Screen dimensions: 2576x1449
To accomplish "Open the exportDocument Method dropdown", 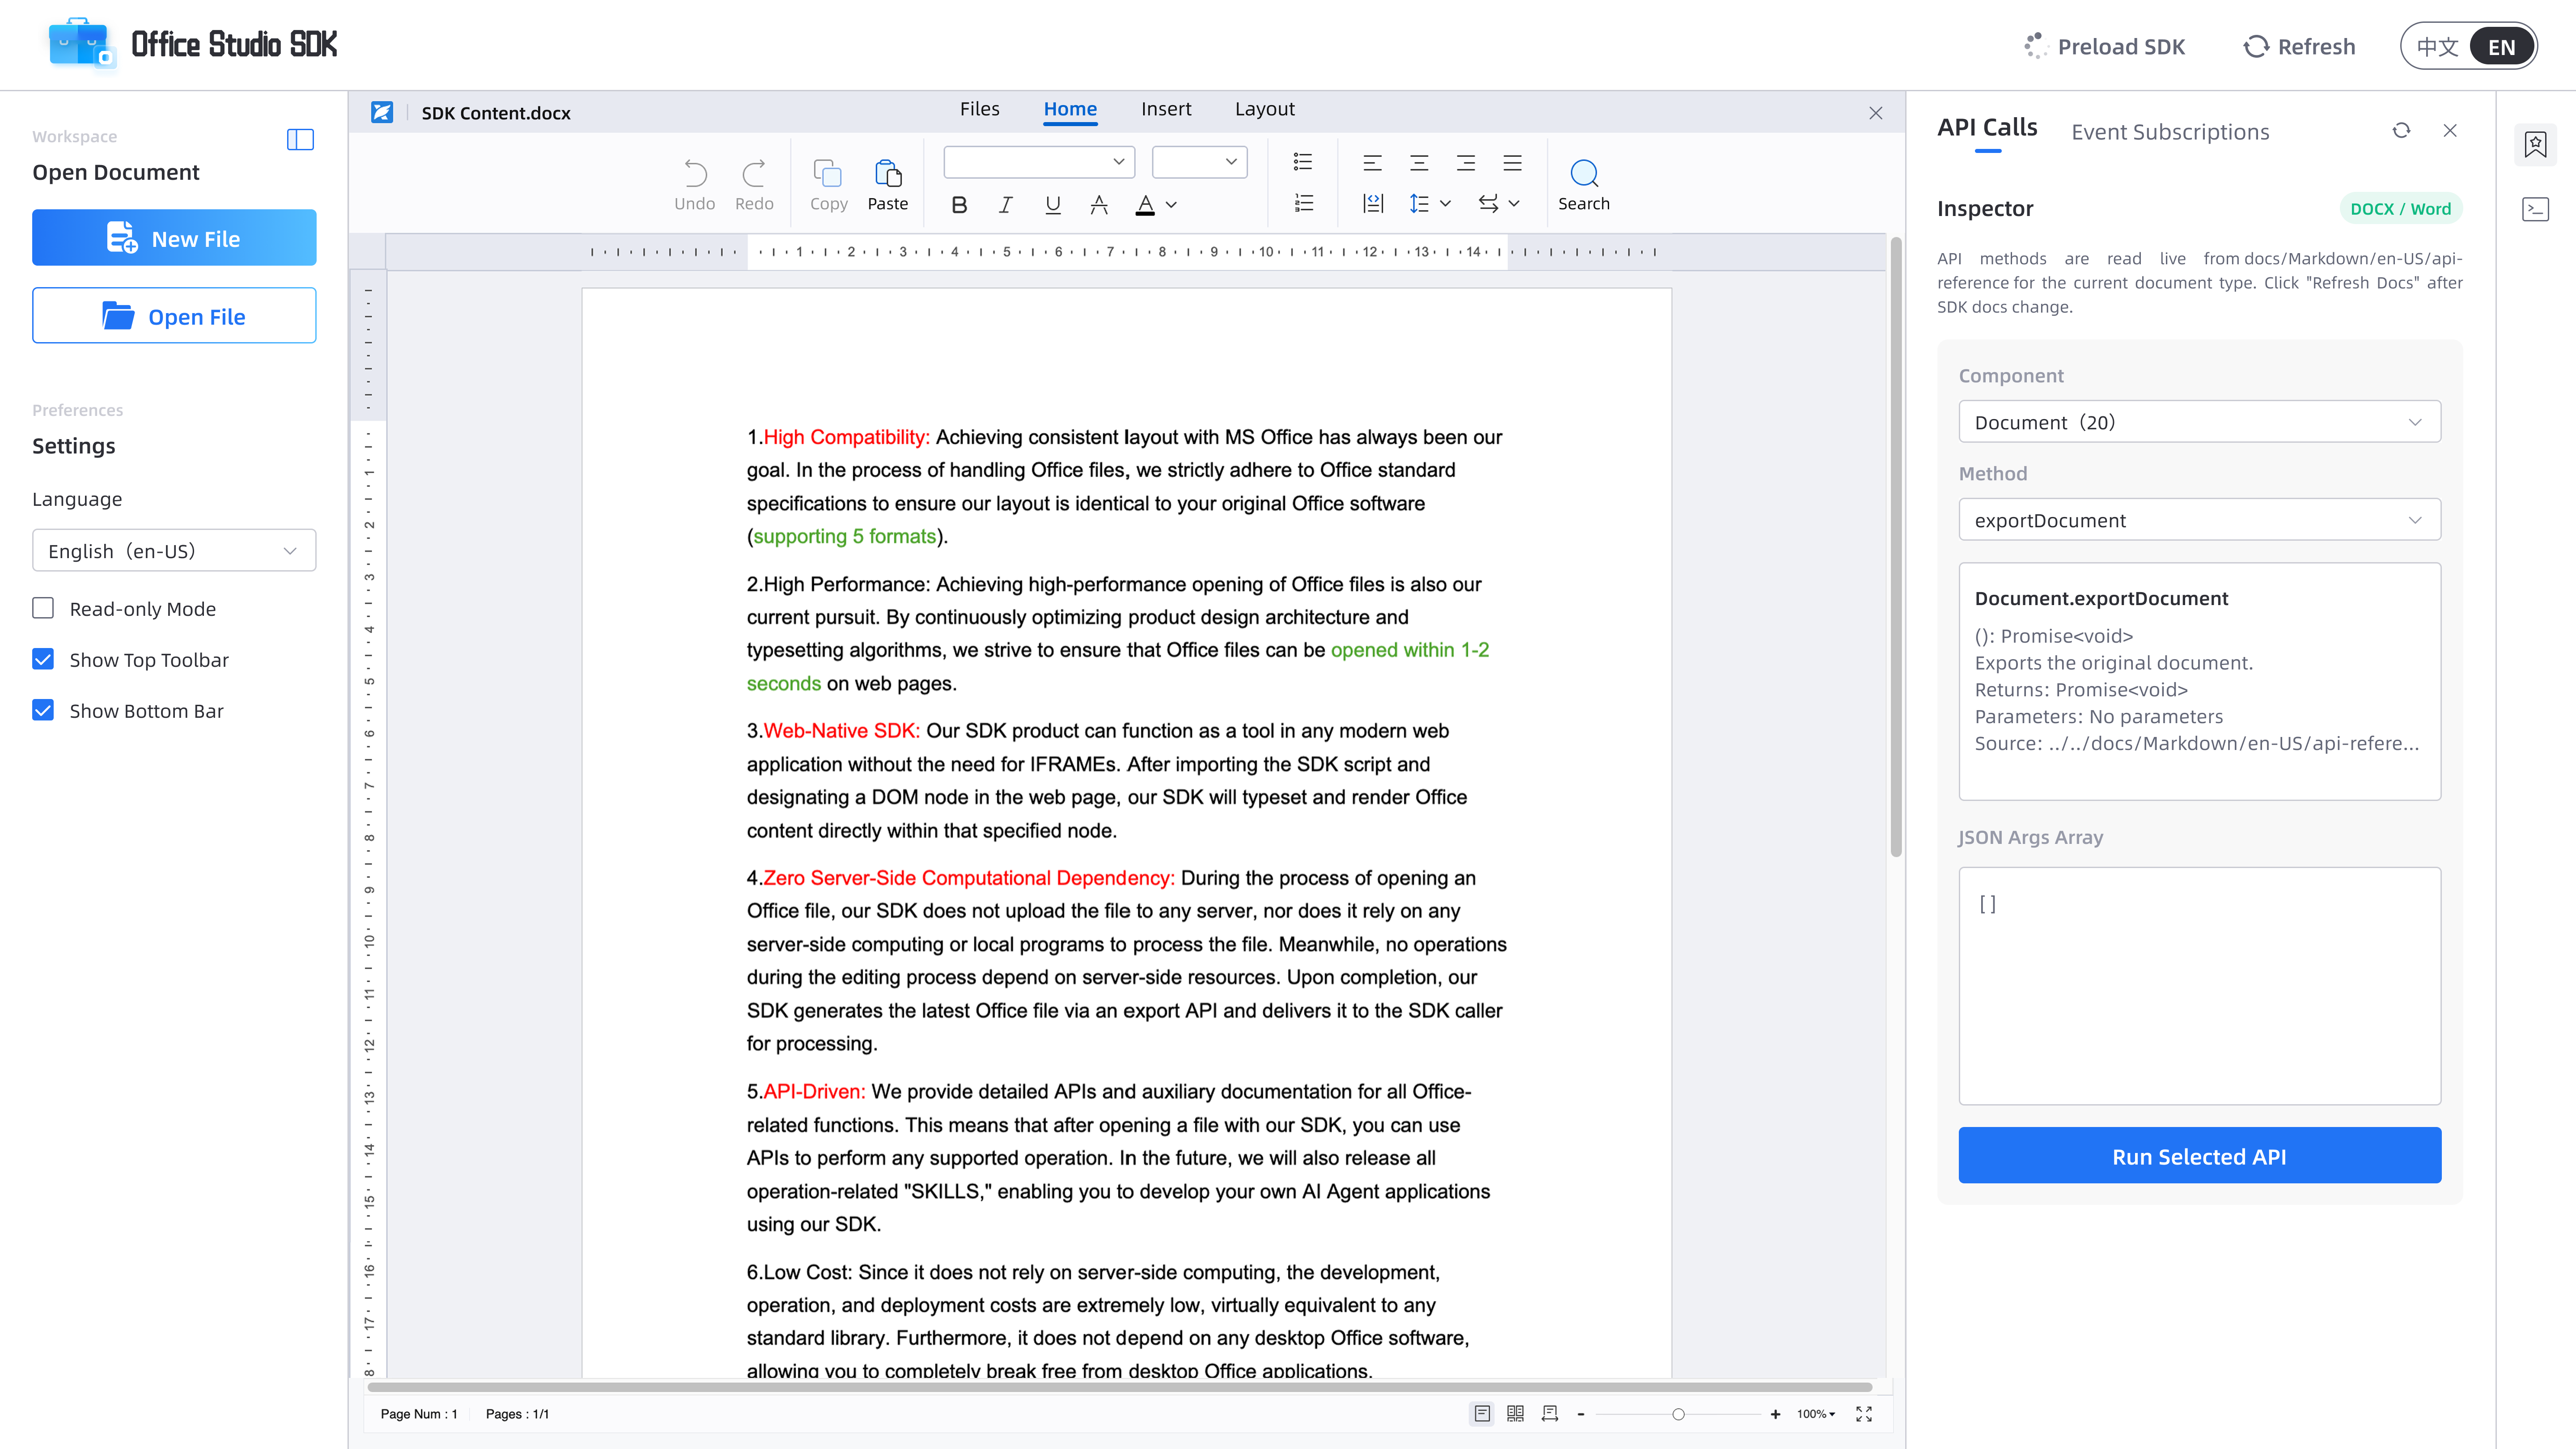I will click(x=2199, y=520).
